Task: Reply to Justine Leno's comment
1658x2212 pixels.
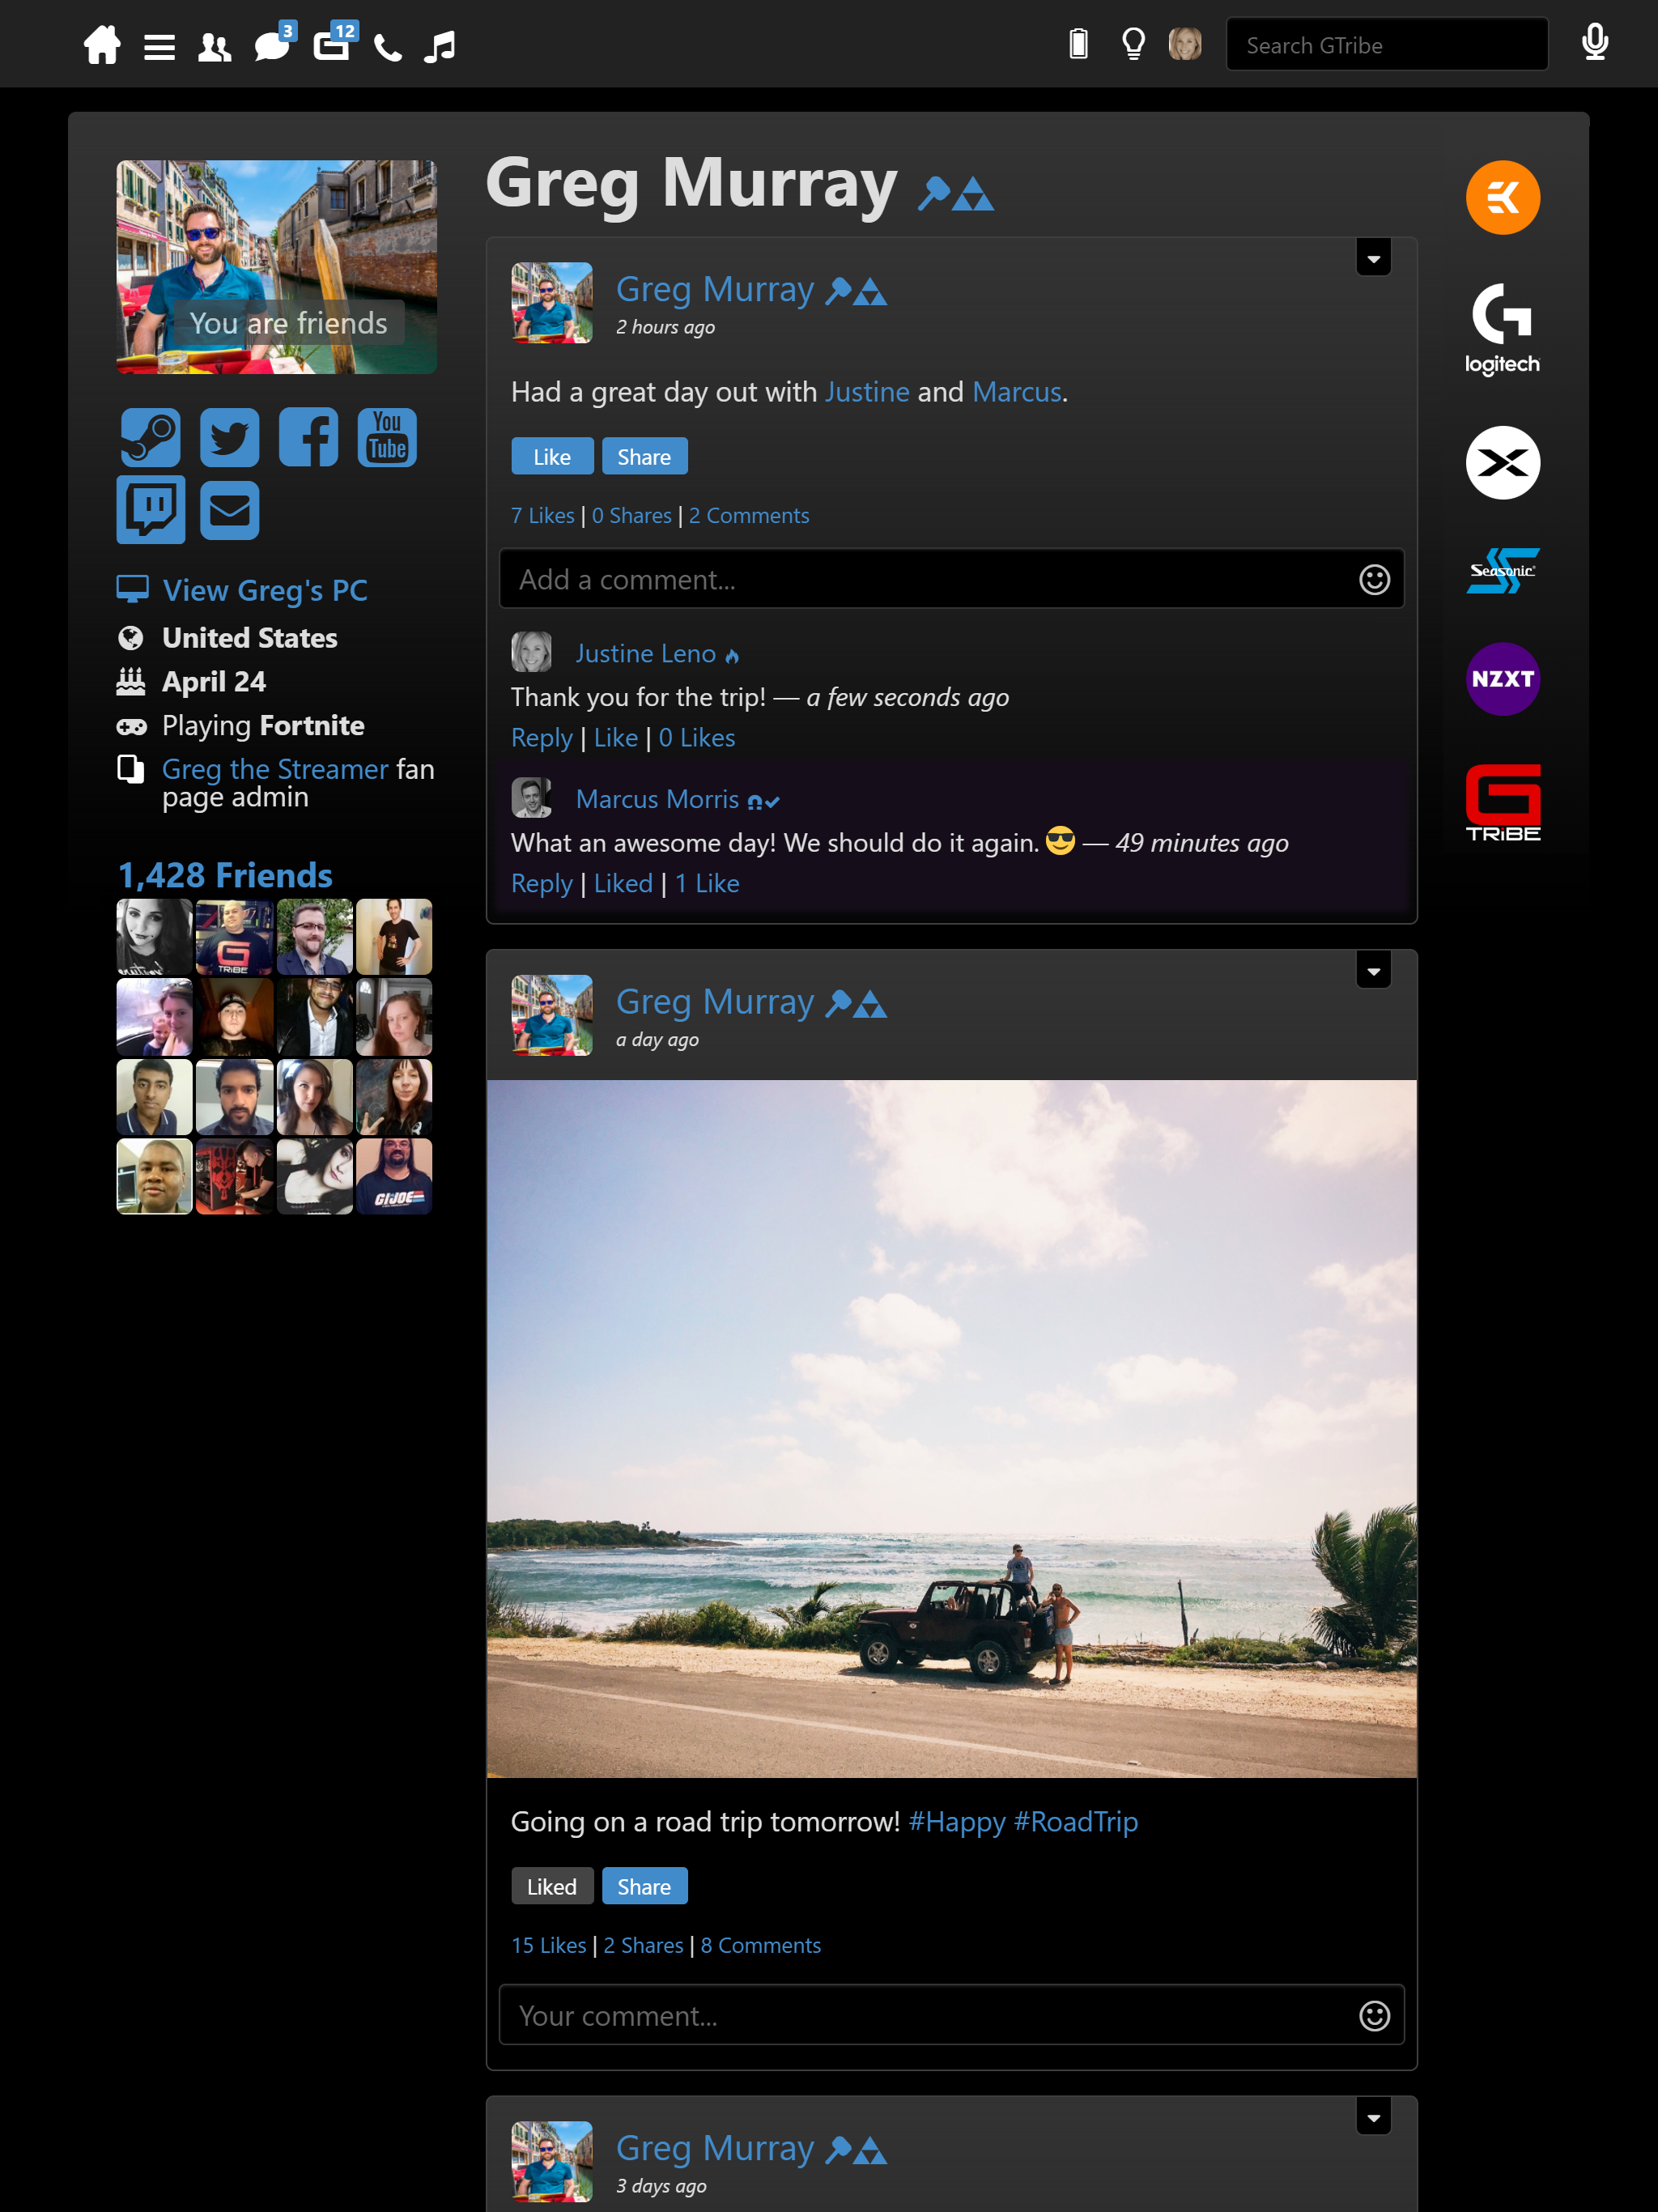Action: click(x=542, y=738)
